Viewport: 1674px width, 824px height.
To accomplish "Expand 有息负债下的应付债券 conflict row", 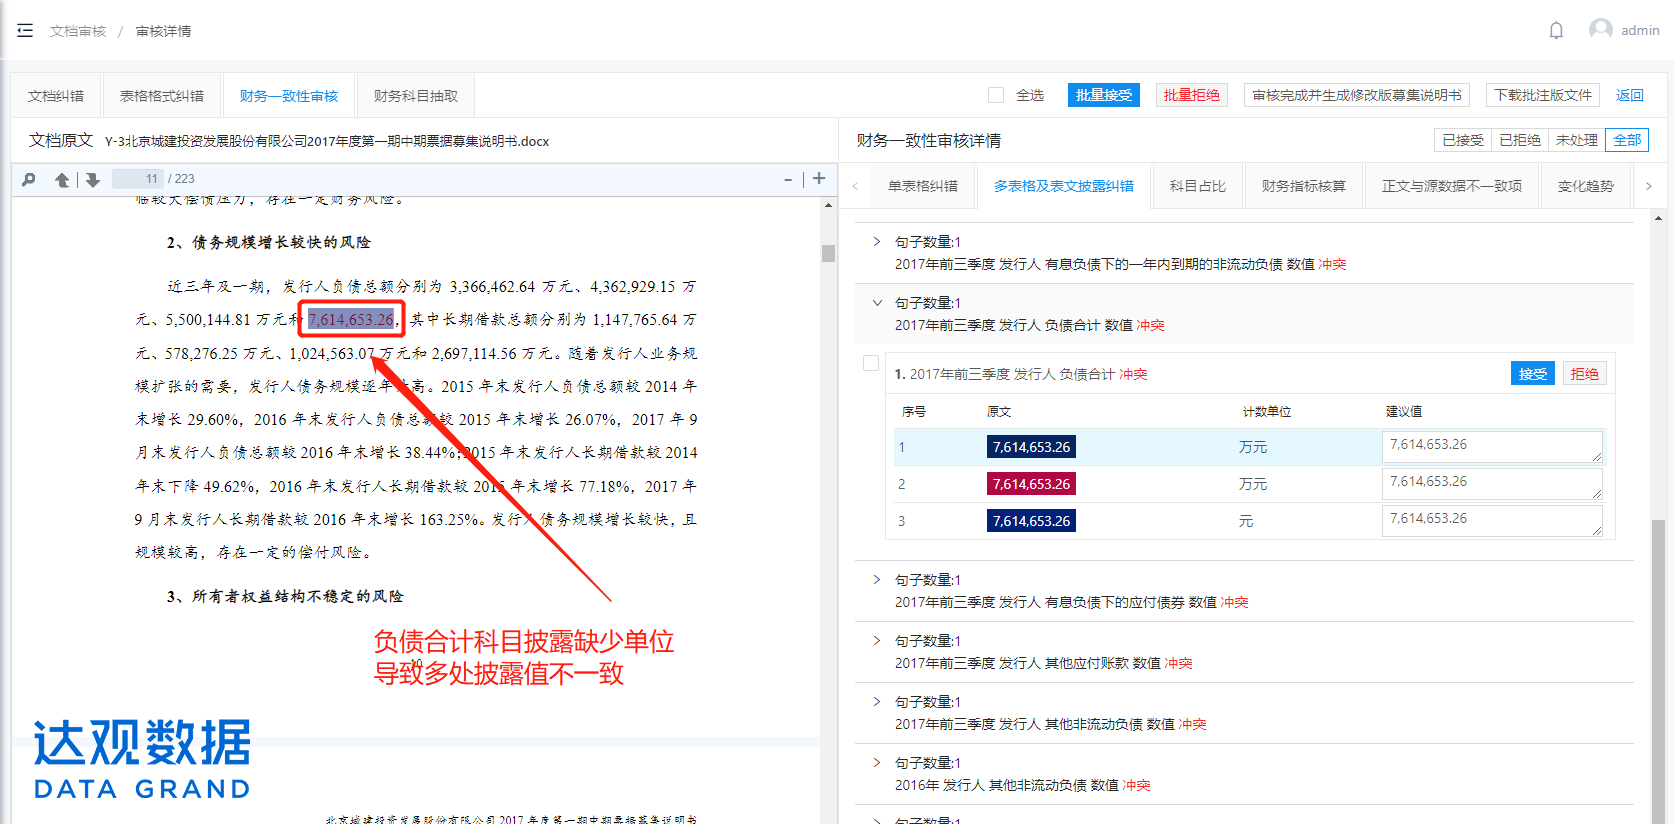I will coord(877,580).
